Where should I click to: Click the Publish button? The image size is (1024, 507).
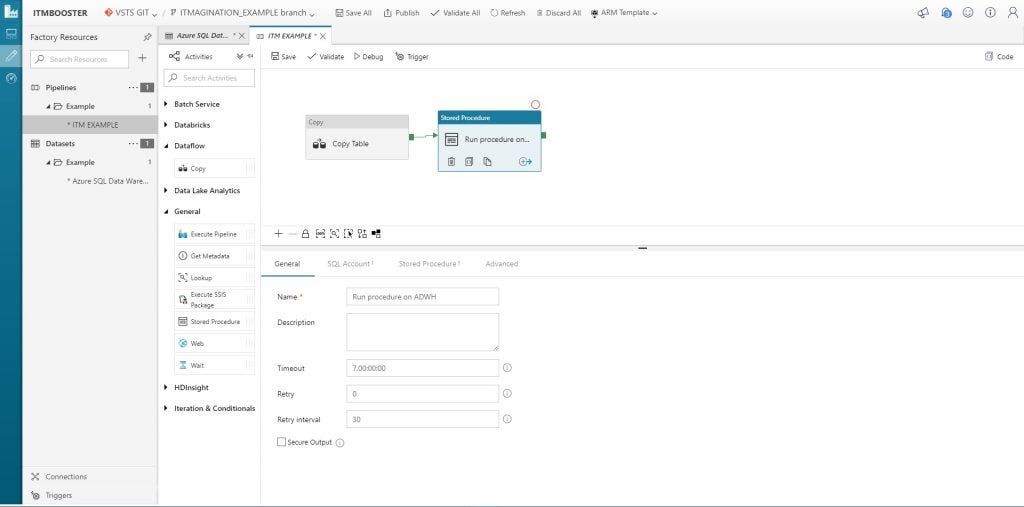[x=402, y=13]
